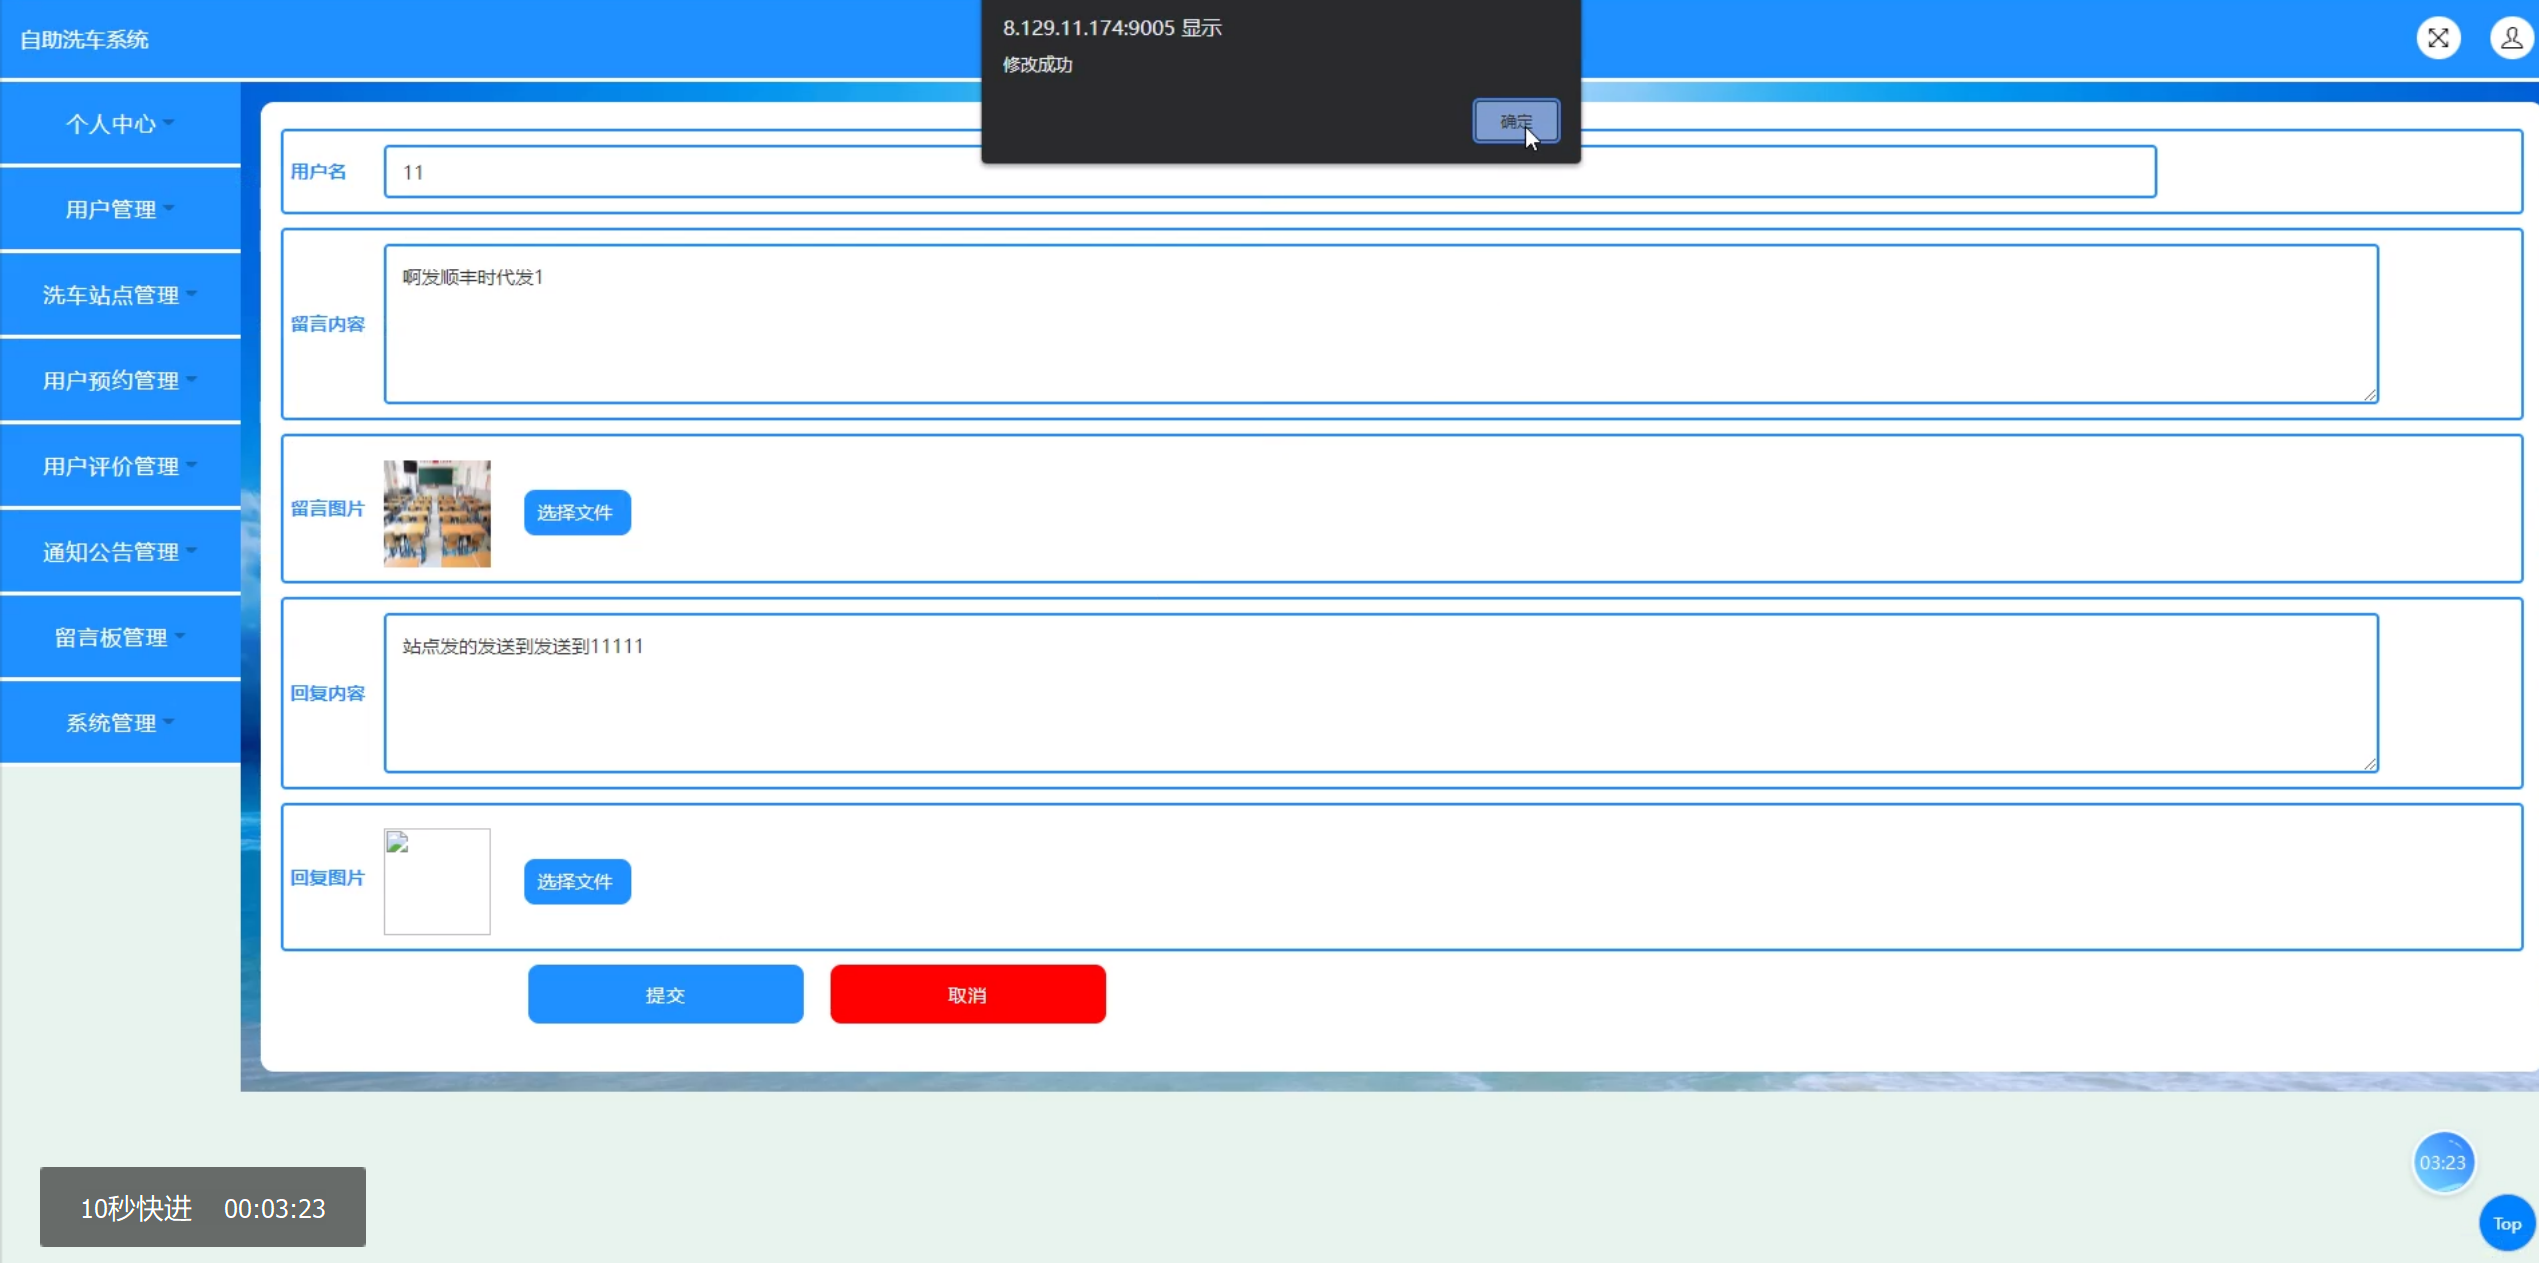This screenshot has height=1263, width=2539.
Task: Expand the 洗车站点管理 sidebar menu
Action: tap(119, 295)
